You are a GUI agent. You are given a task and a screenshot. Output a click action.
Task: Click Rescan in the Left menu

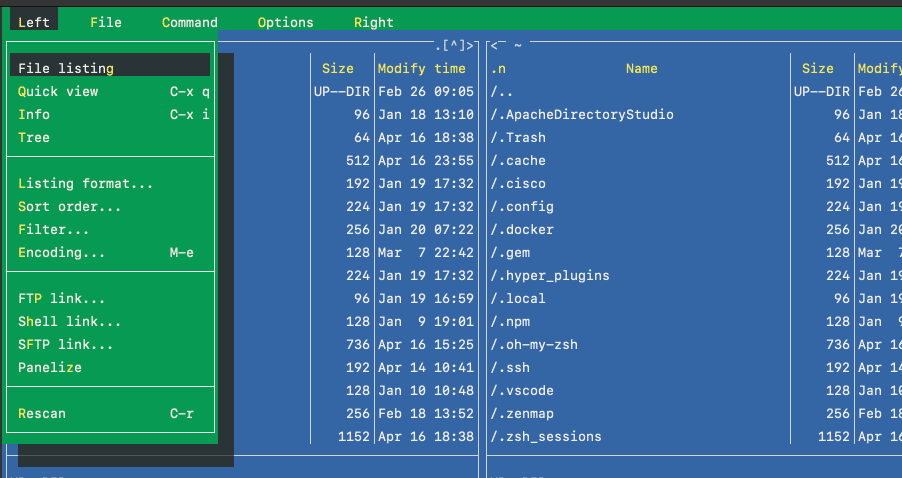point(42,413)
